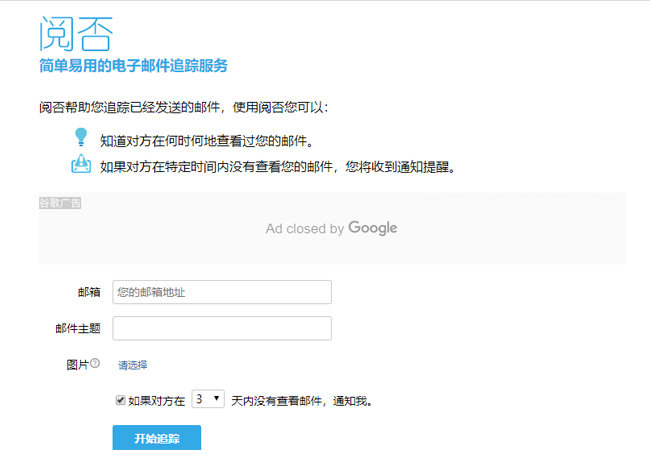Click the 邮件主题 field label
The width and height of the screenshot is (650, 464).
(x=78, y=328)
